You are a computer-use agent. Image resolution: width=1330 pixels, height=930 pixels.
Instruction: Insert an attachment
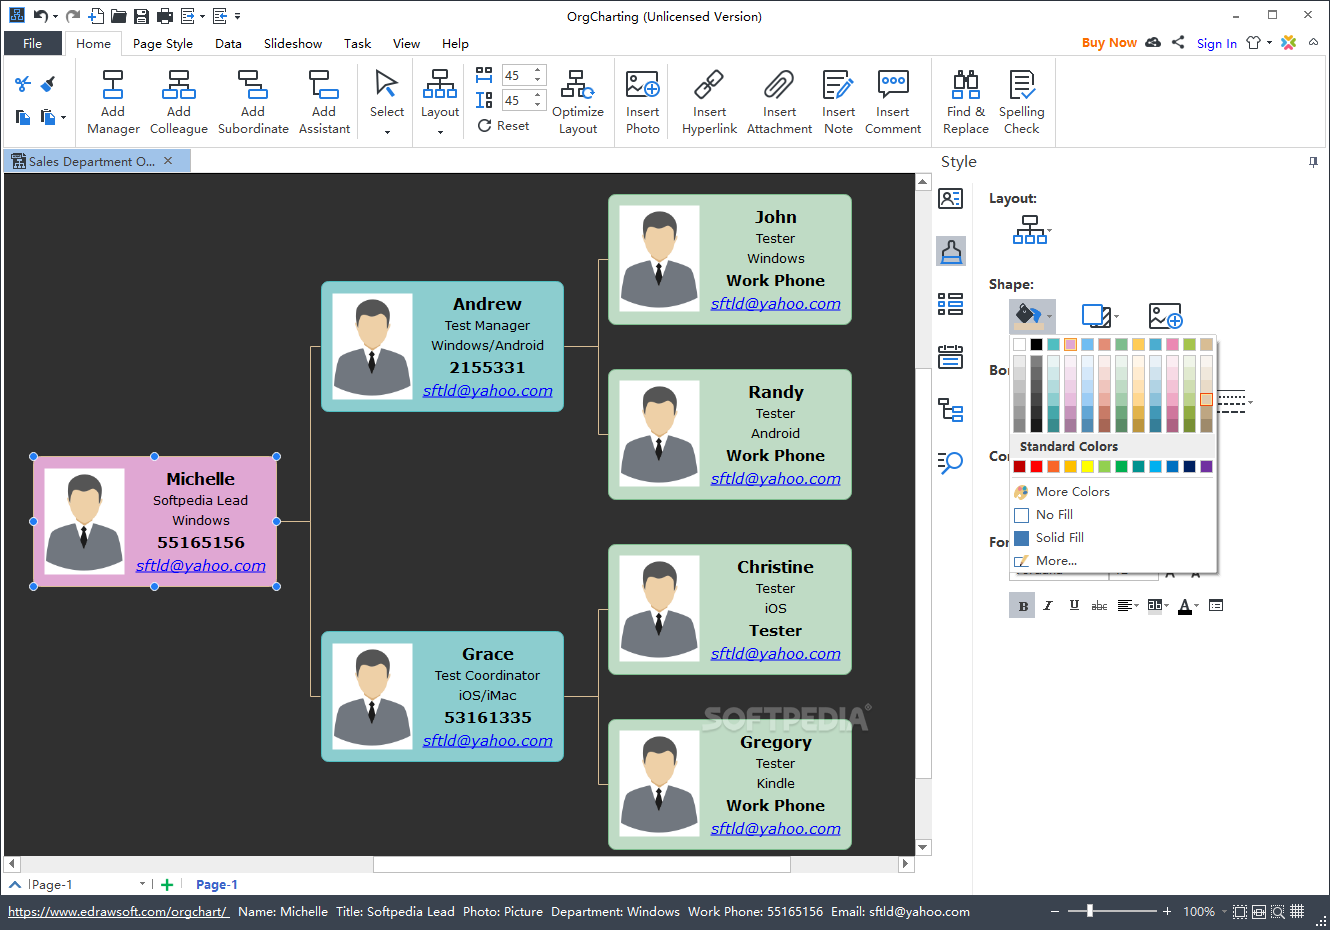coord(779,102)
